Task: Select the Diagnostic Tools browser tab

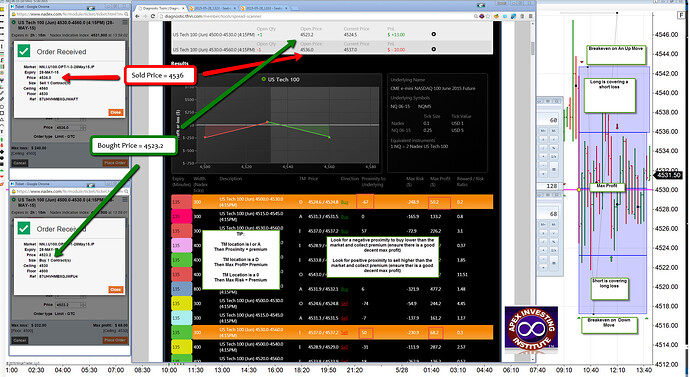Action: coord(161,8)
